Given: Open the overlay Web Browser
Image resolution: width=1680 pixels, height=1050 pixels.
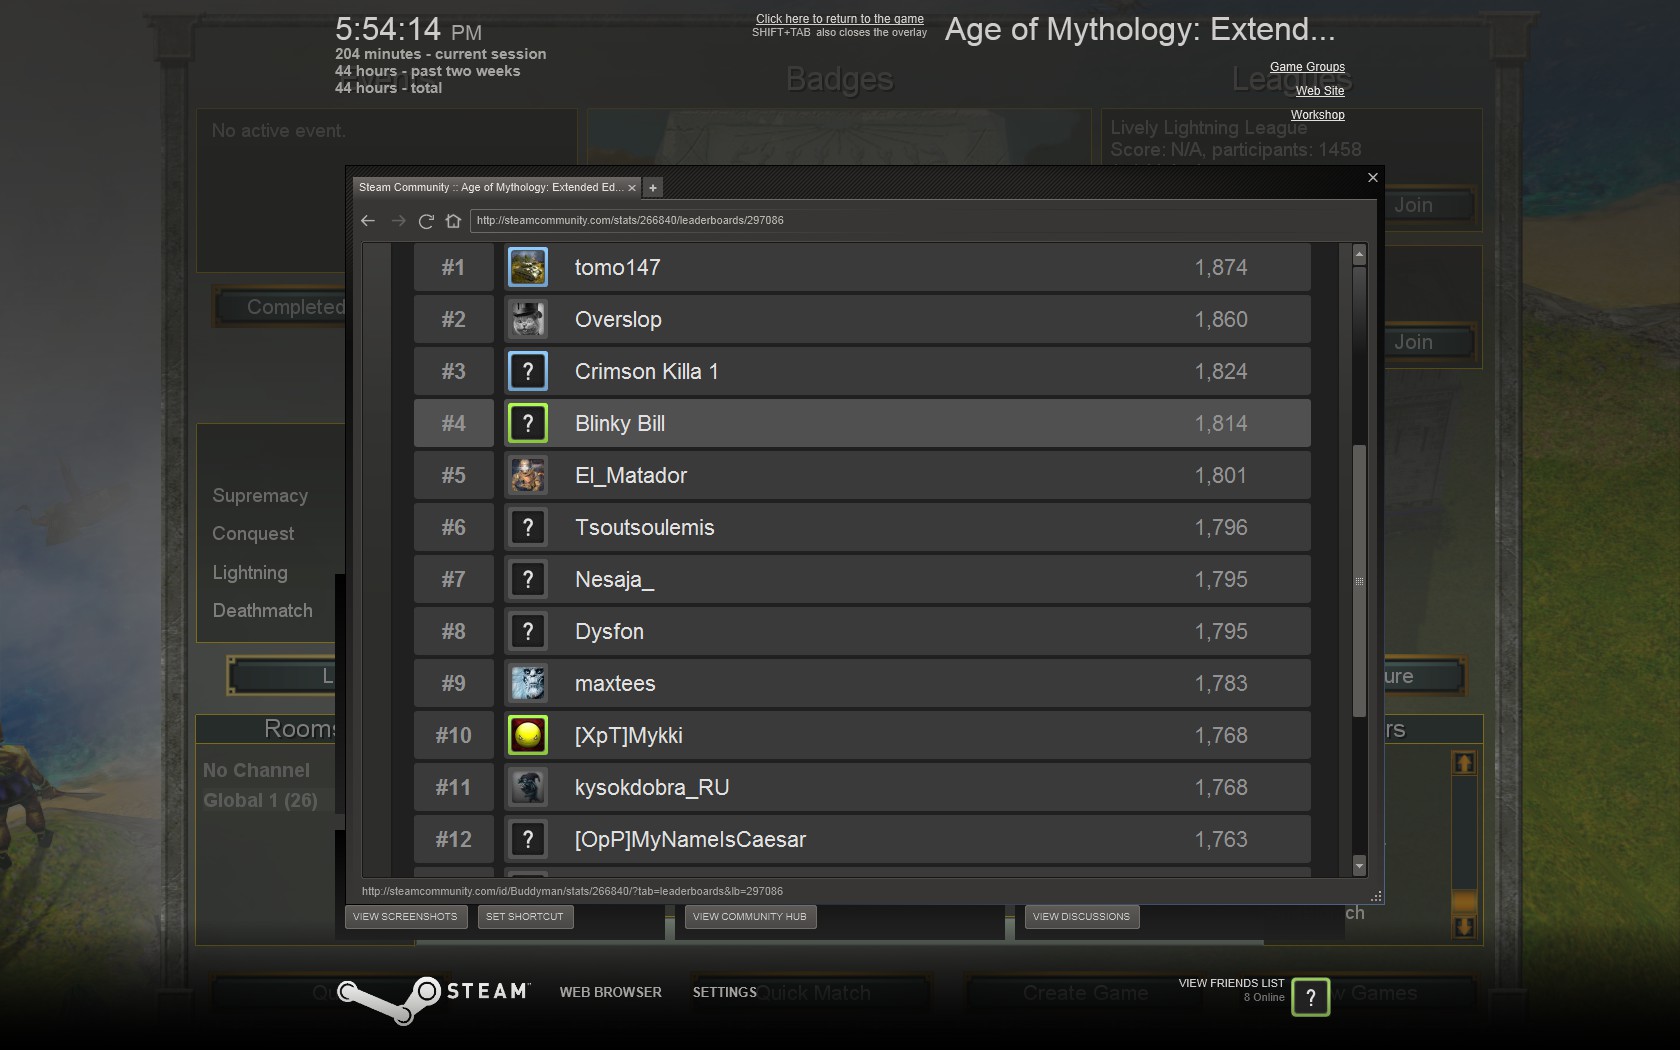Looking at the screenshot, I should (x=611, y=992).
